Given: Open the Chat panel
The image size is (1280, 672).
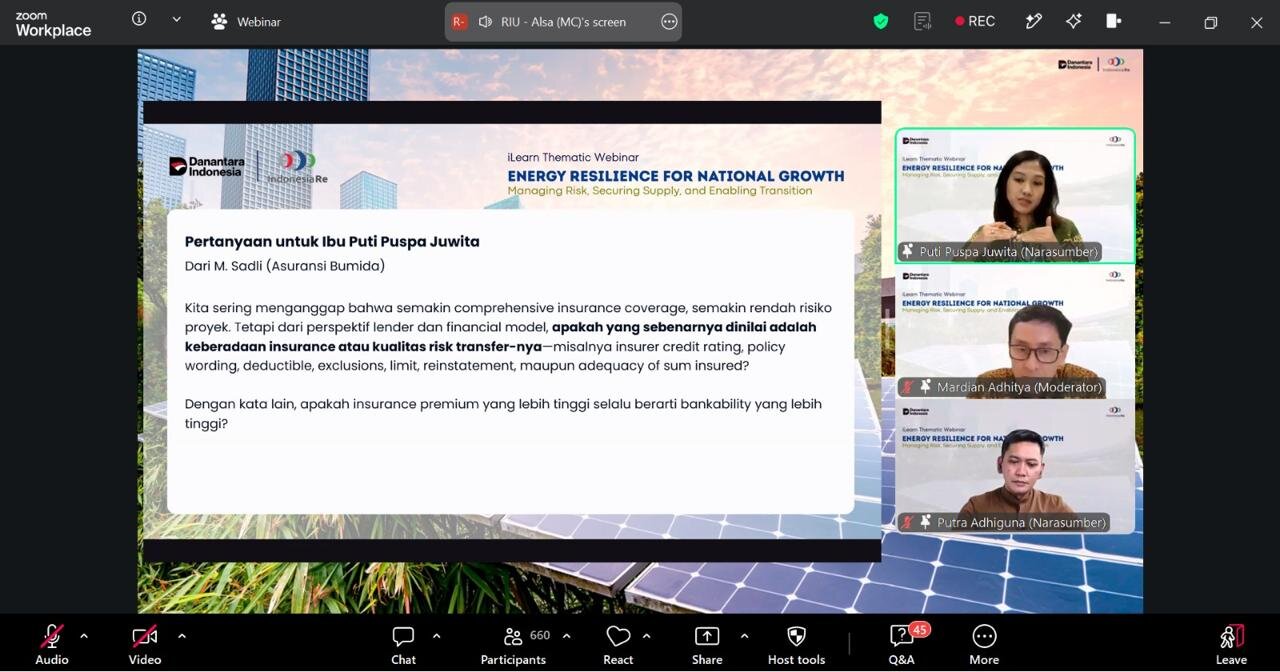Looking at the screenshot, I should tap(404, 644).
